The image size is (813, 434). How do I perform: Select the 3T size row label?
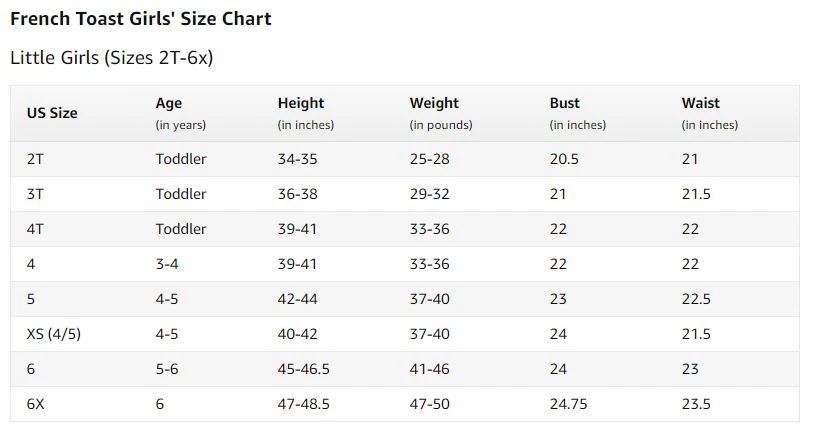pyautogui.click(x=35, y=194)
